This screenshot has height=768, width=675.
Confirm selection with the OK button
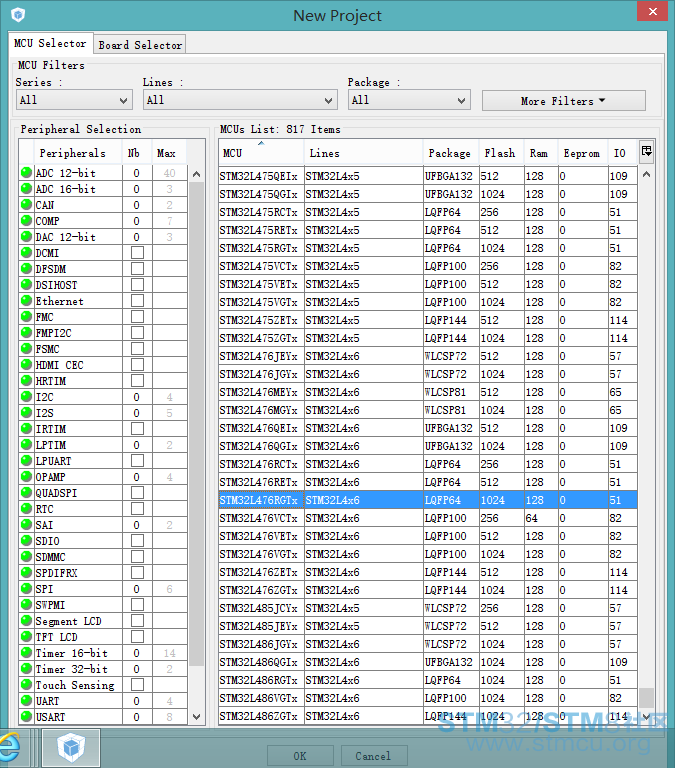point(300,756)
